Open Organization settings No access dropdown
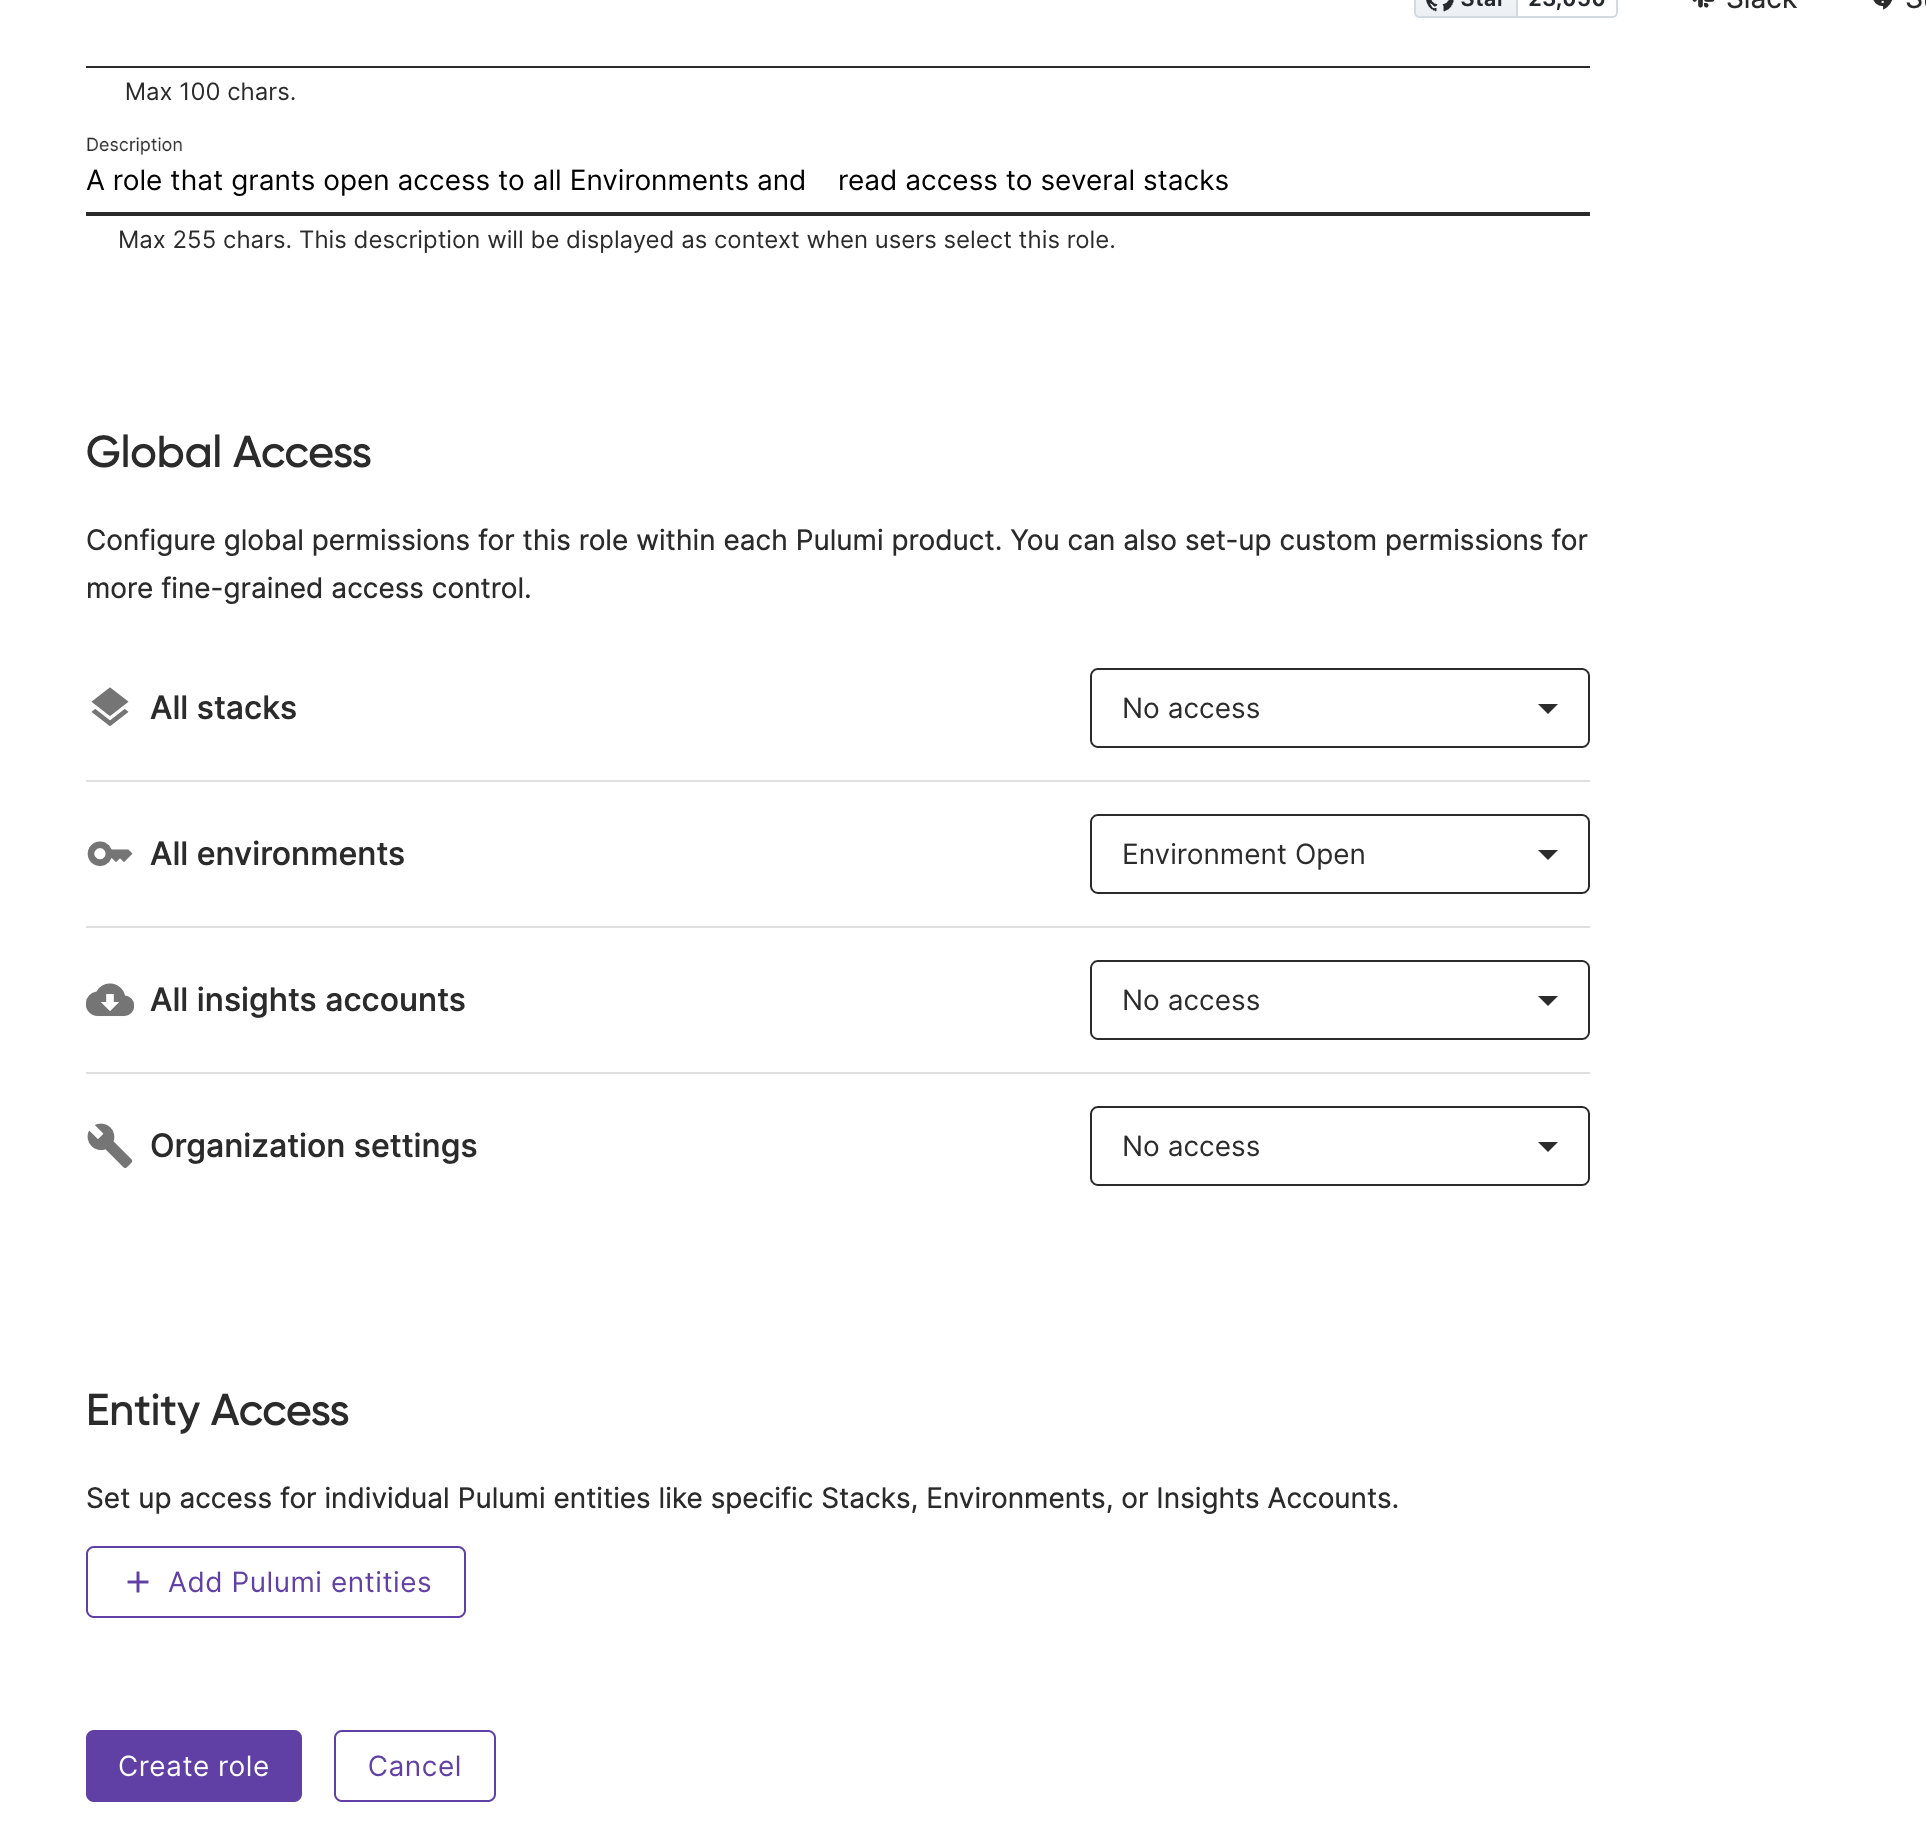Screen dimensions: 1926x1838 coord(1338,1146)
